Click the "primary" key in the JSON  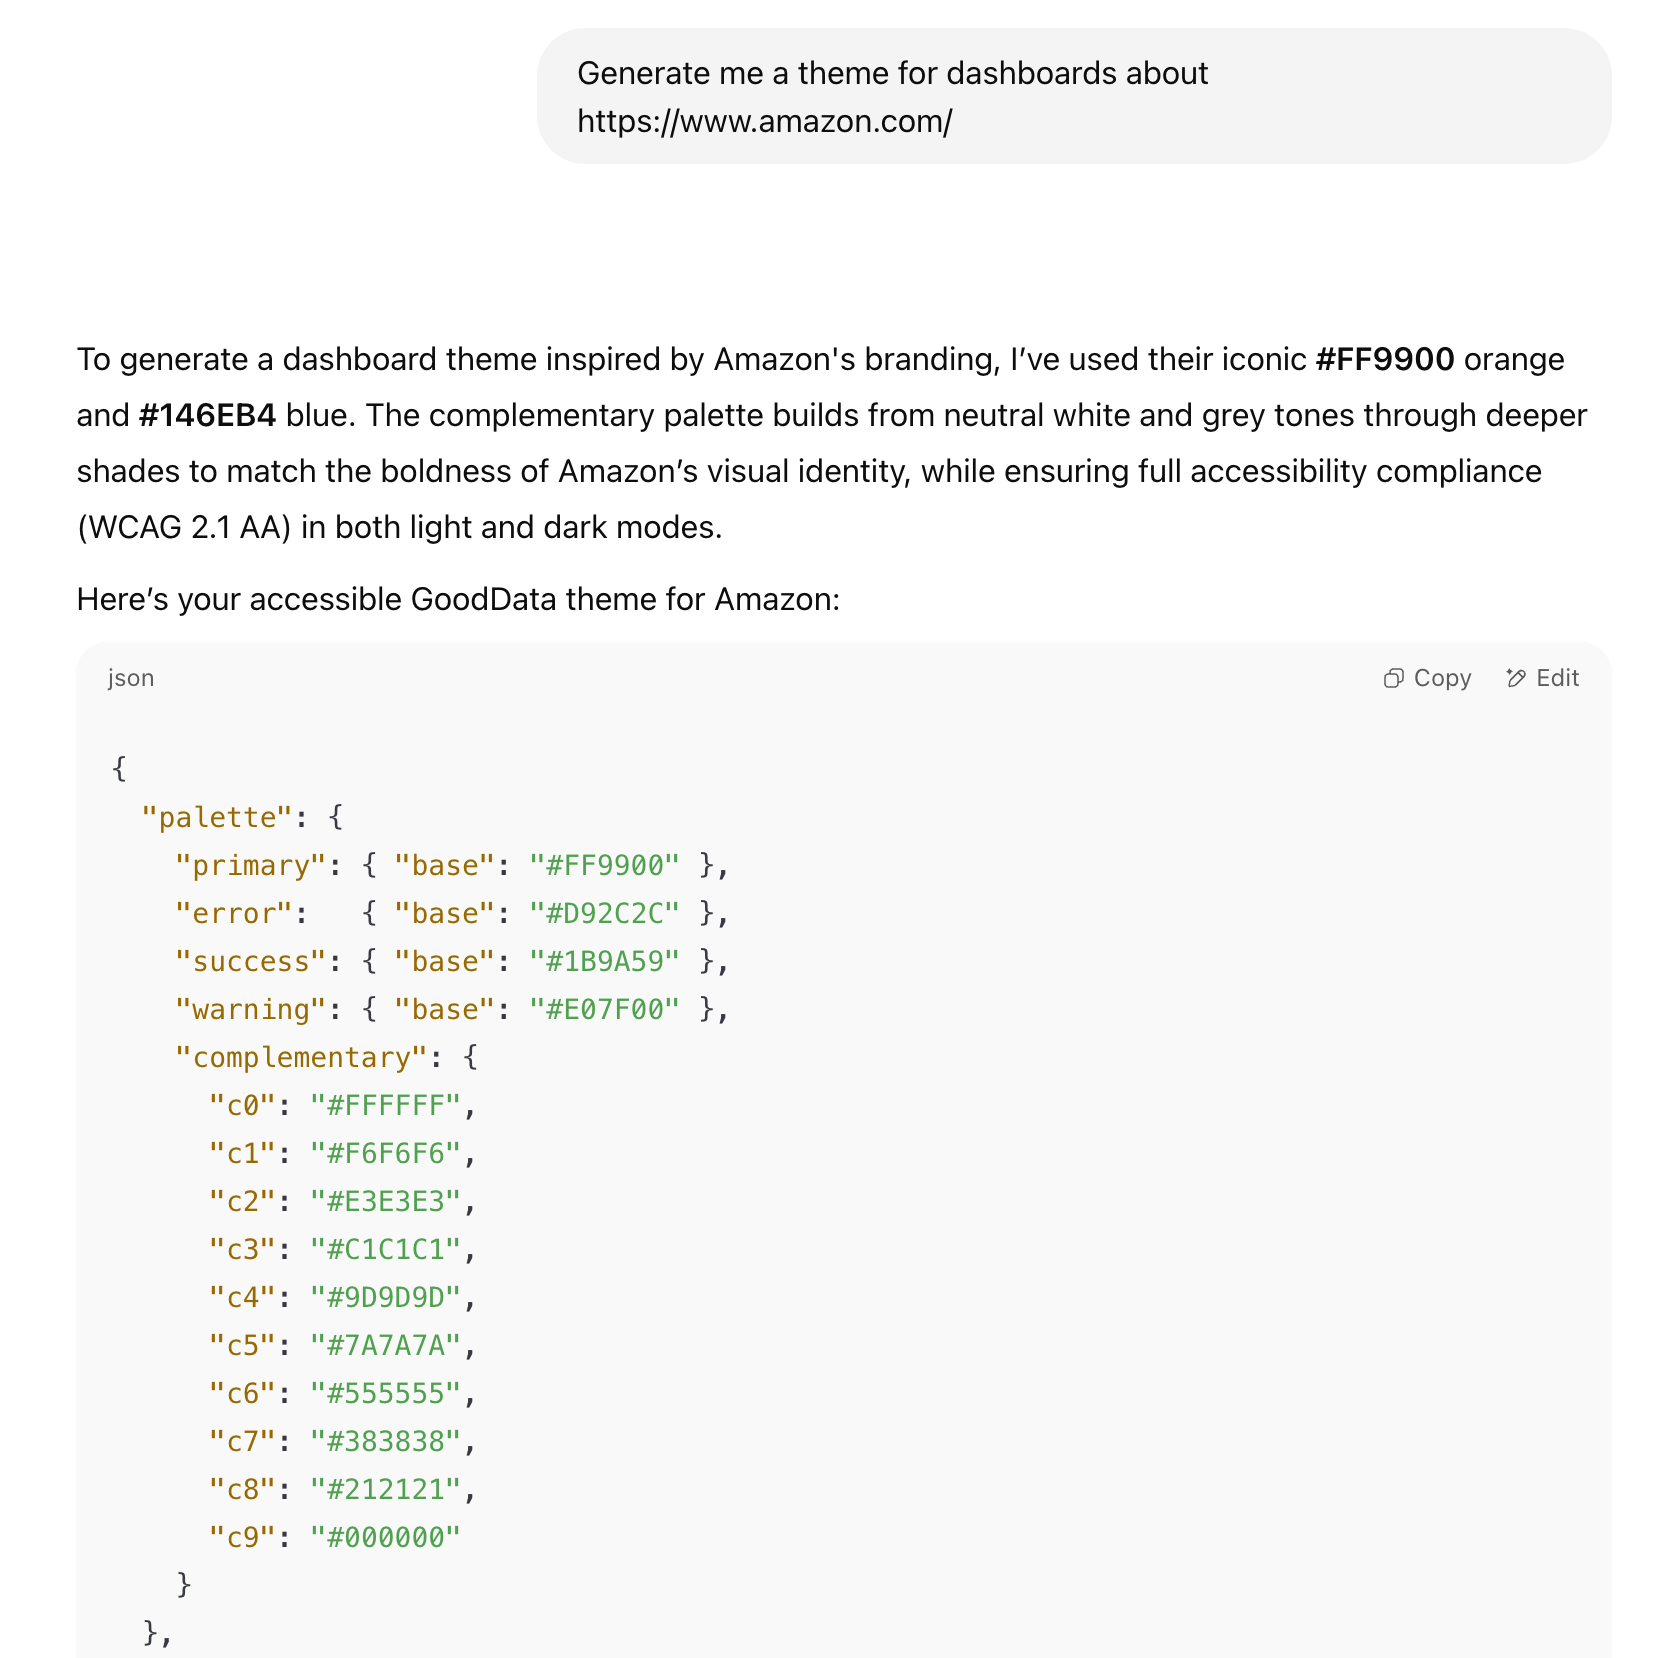click(x=251, y=865)
